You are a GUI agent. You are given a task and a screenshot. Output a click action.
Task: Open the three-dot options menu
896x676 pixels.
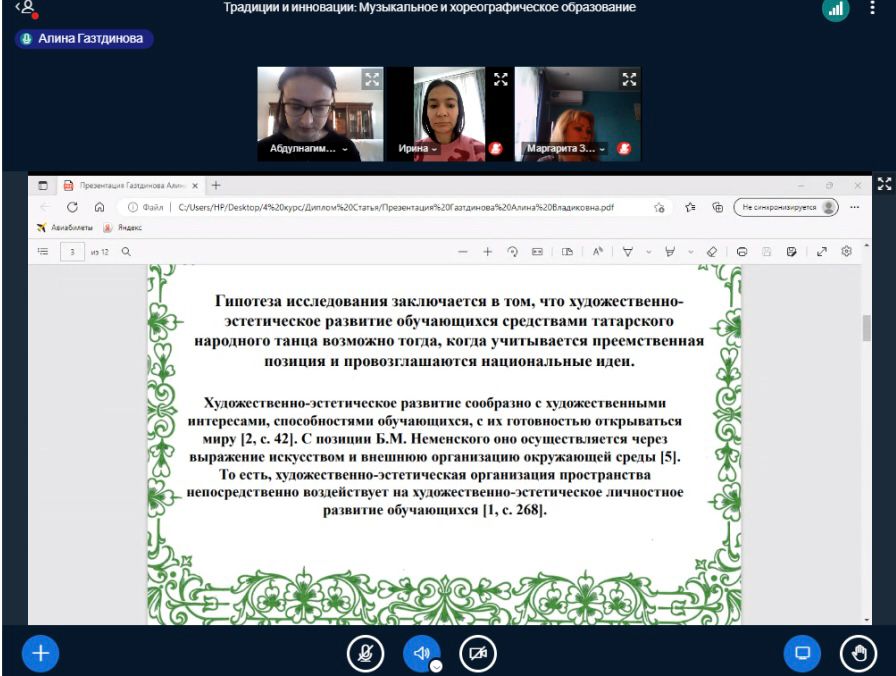tap(872, 8)
